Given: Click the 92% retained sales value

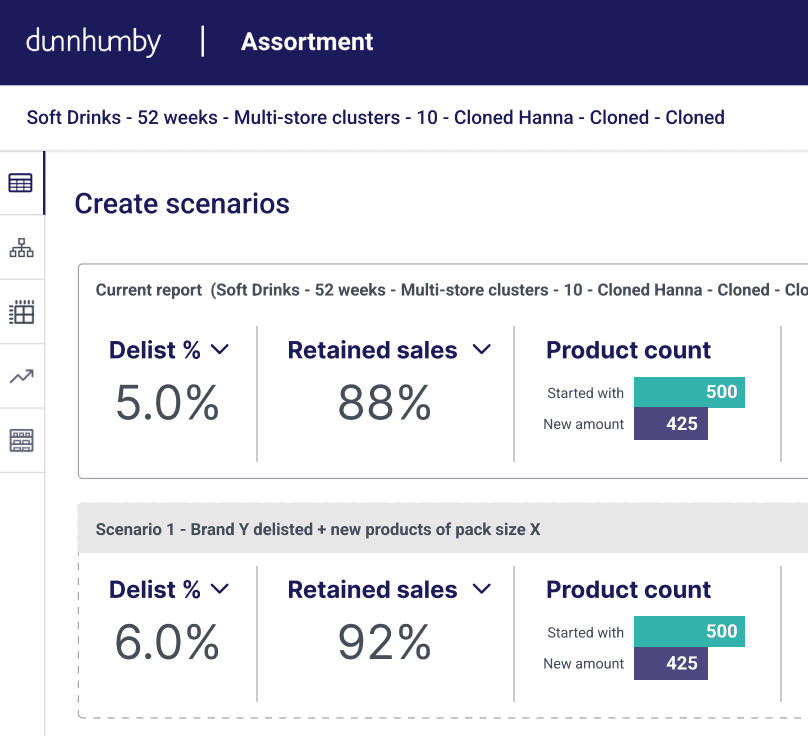Looking at the screenshot, I should coord(384,644).
